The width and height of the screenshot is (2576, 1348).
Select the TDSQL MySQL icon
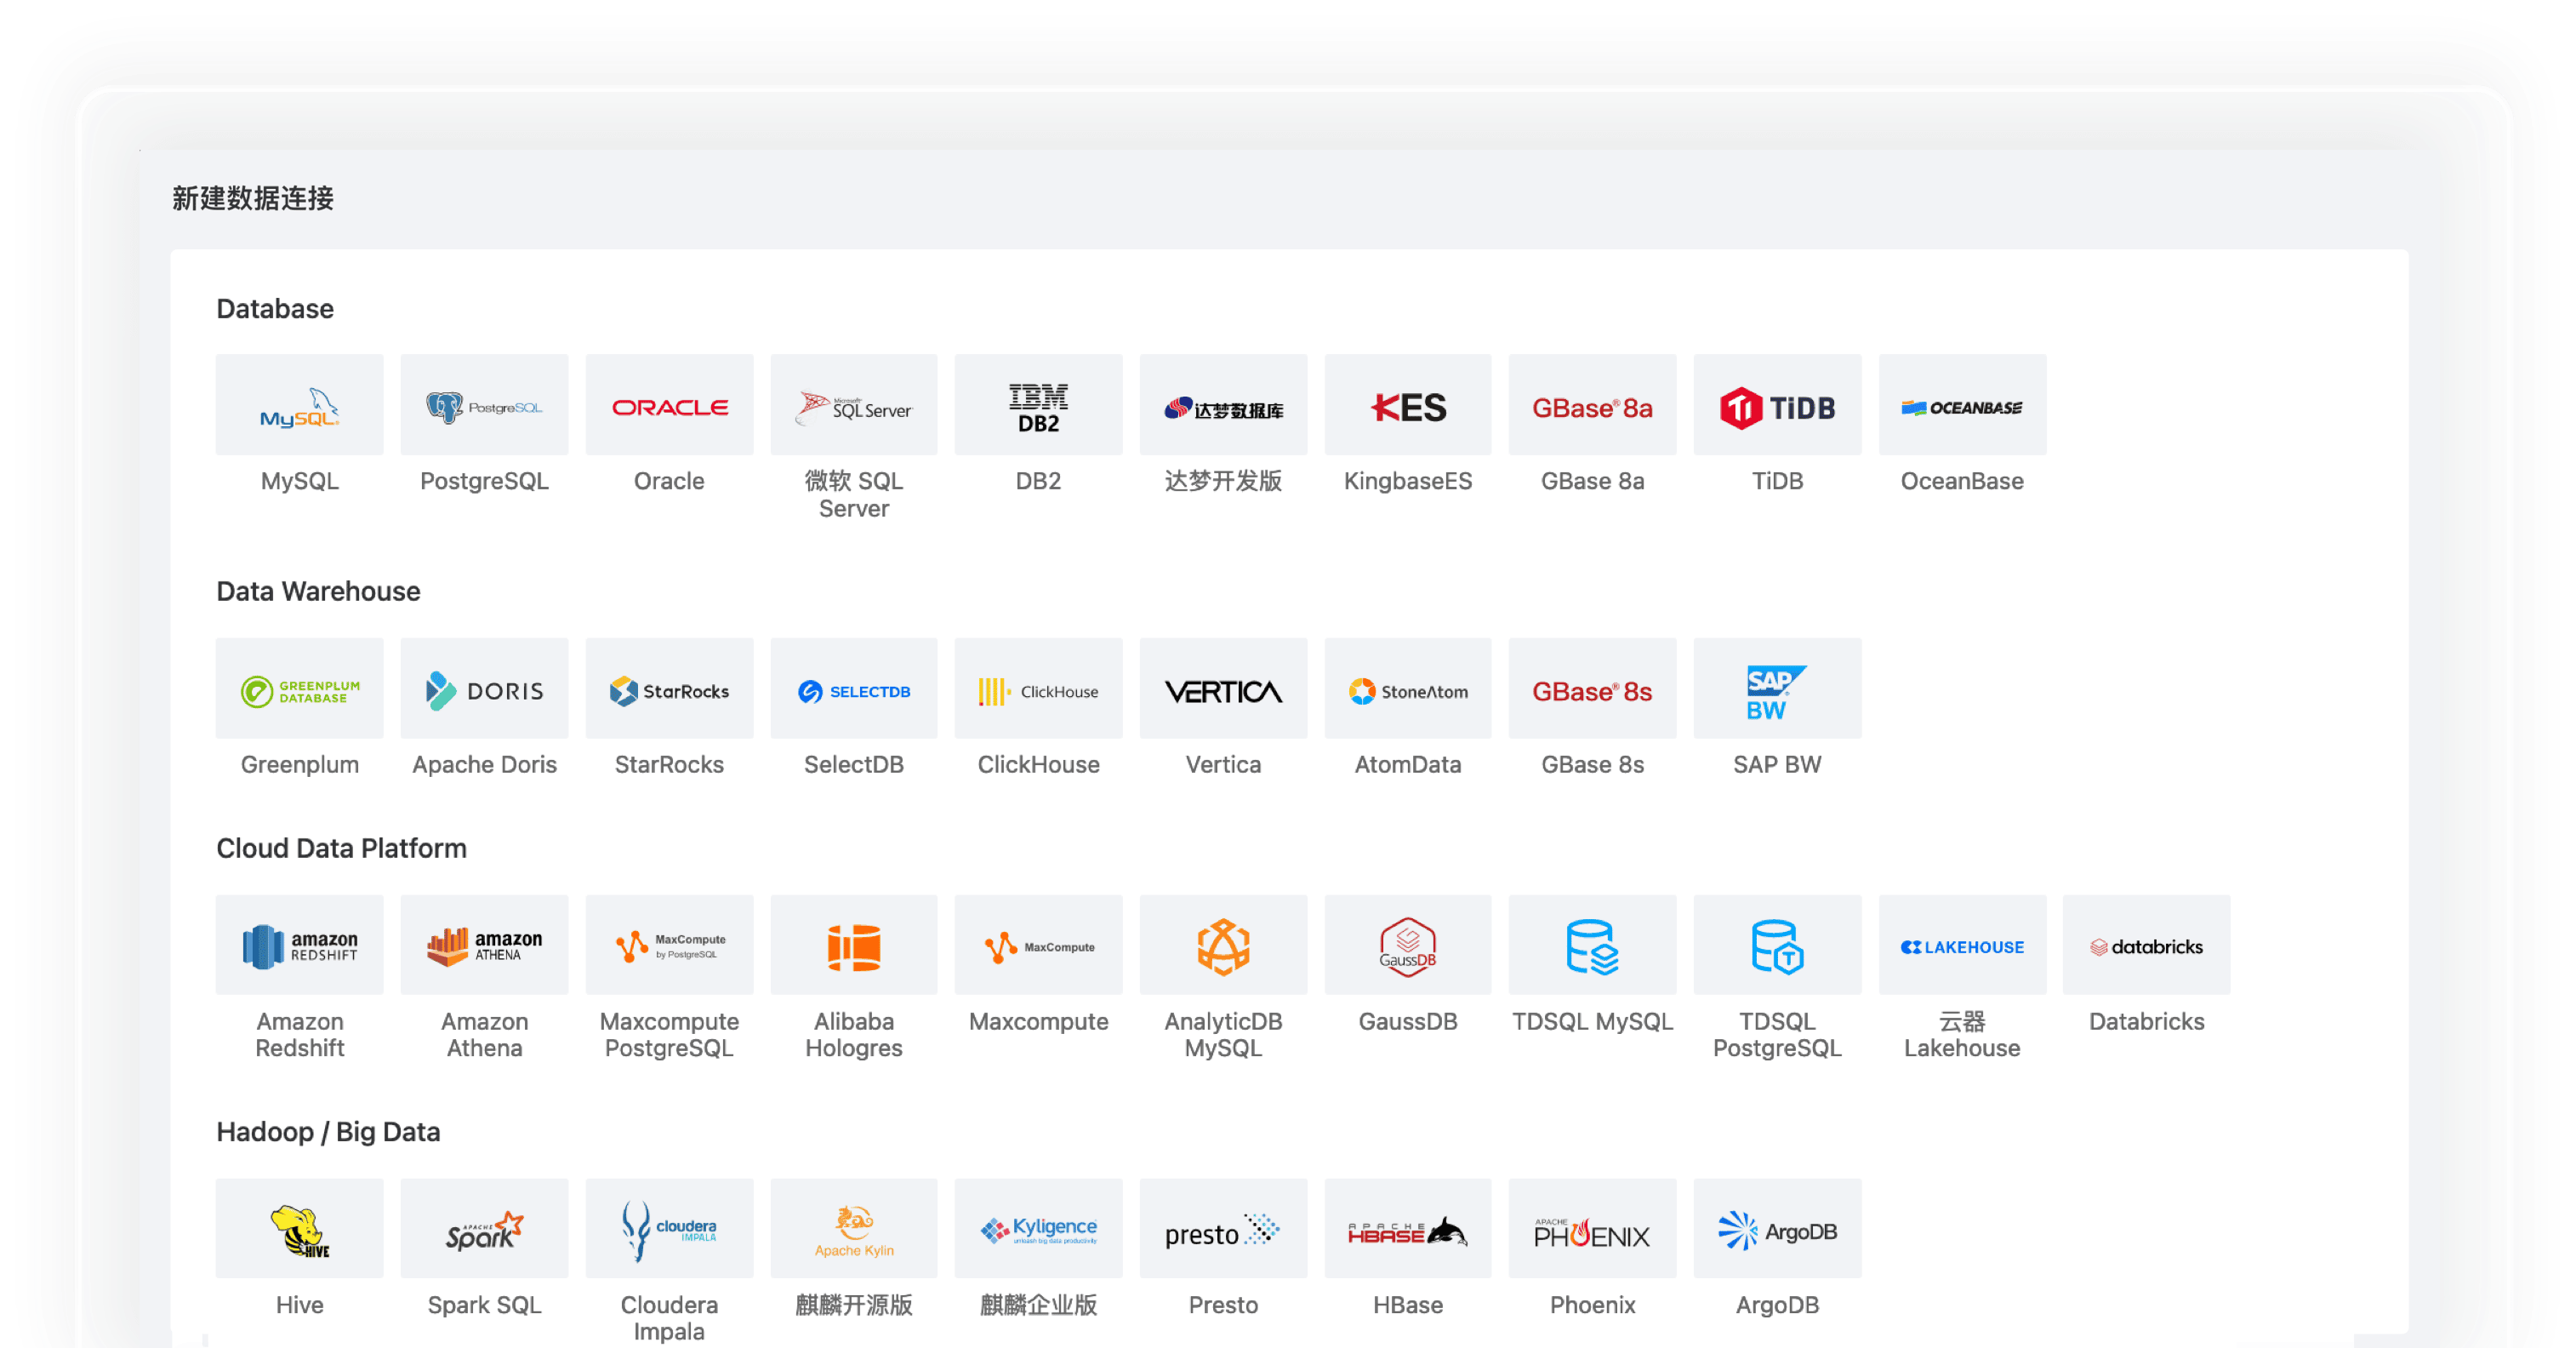tap(1592, 945)
